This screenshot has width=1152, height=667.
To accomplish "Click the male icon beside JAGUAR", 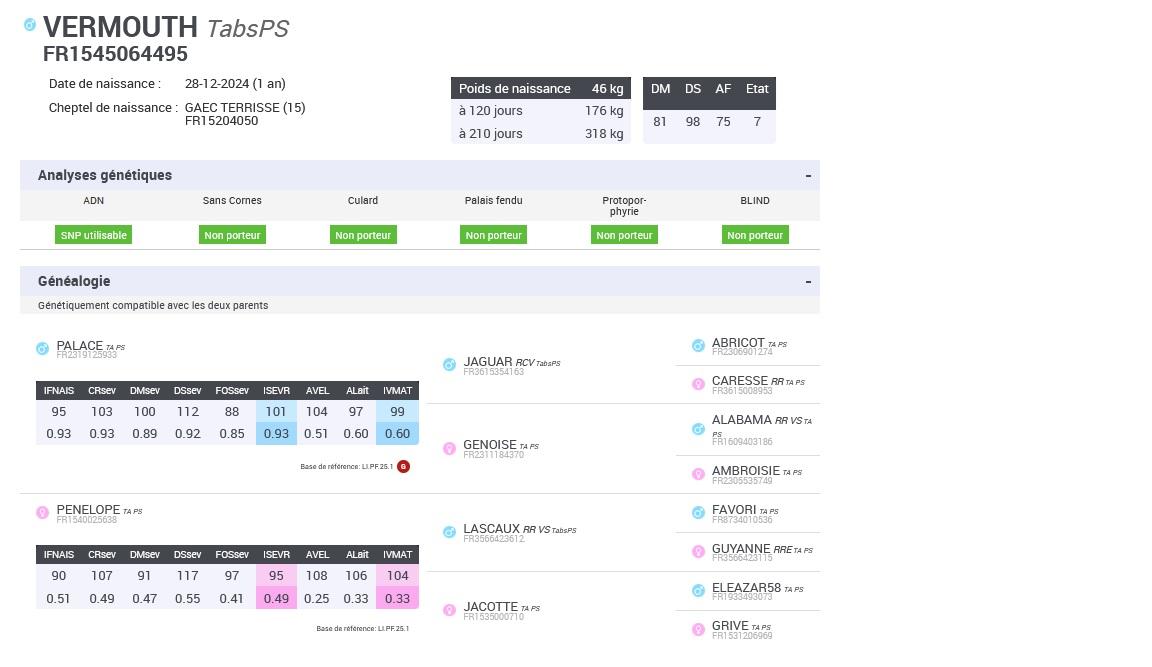I will [449, 365].
